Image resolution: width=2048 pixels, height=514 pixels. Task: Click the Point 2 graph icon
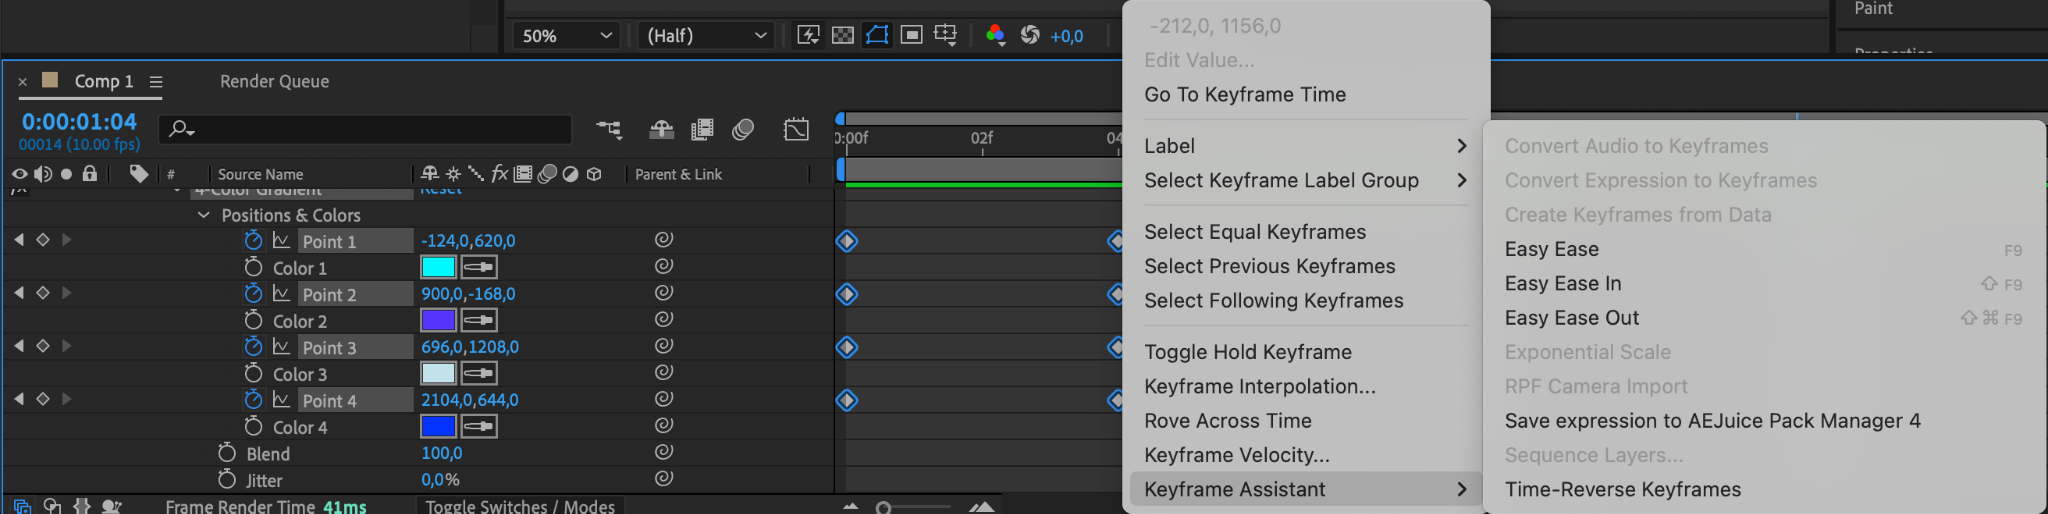(x=282, y=294)
